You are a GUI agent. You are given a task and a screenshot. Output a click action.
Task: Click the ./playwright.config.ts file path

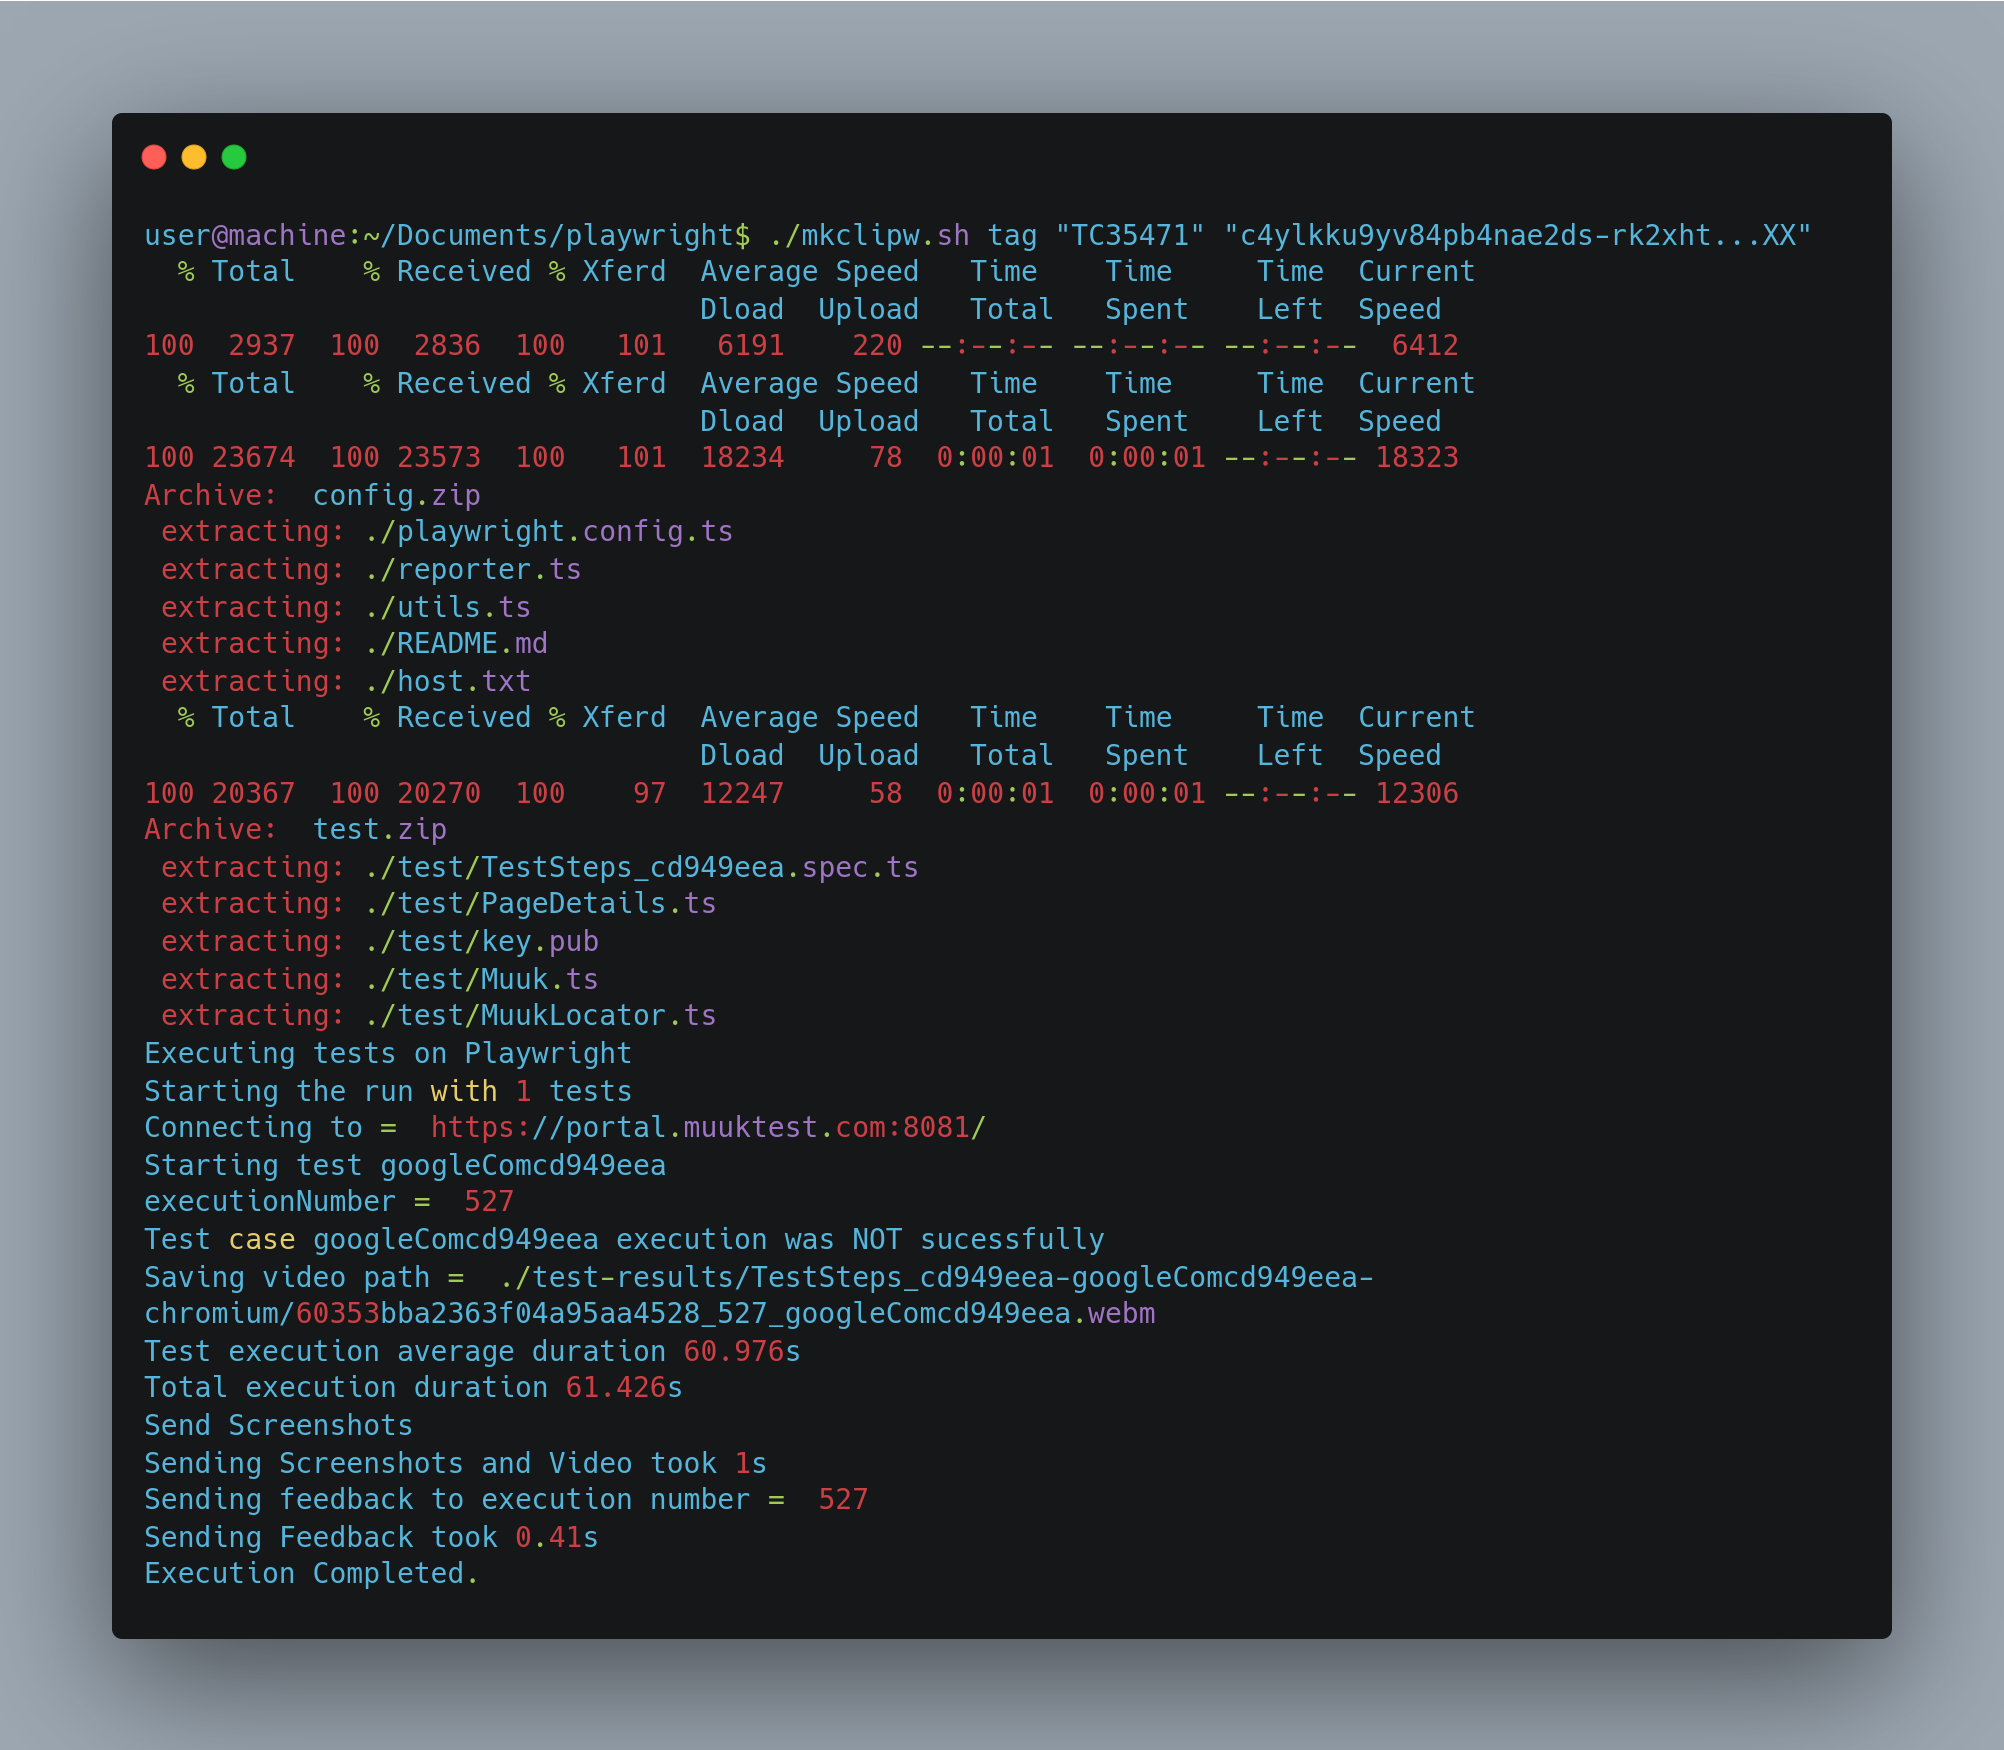[x=549, y=531]
